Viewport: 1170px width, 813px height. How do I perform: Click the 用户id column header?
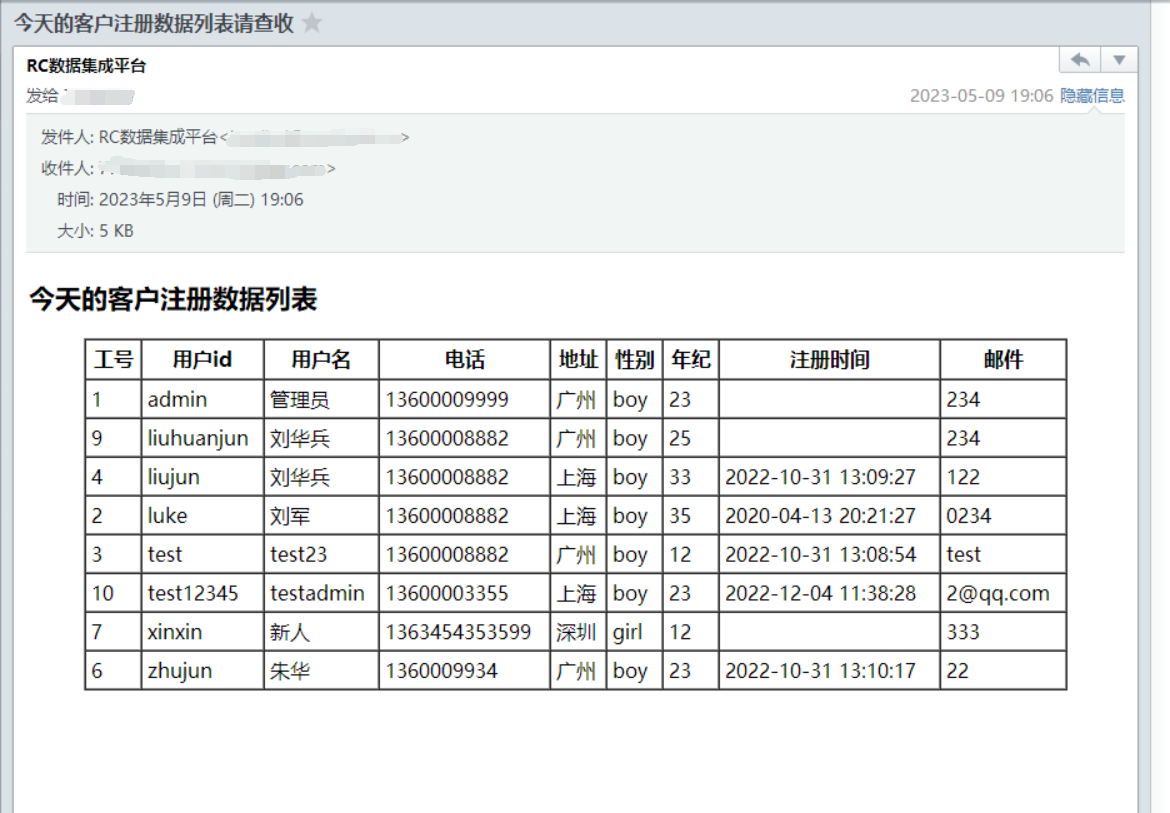click(x=202, y=360)
